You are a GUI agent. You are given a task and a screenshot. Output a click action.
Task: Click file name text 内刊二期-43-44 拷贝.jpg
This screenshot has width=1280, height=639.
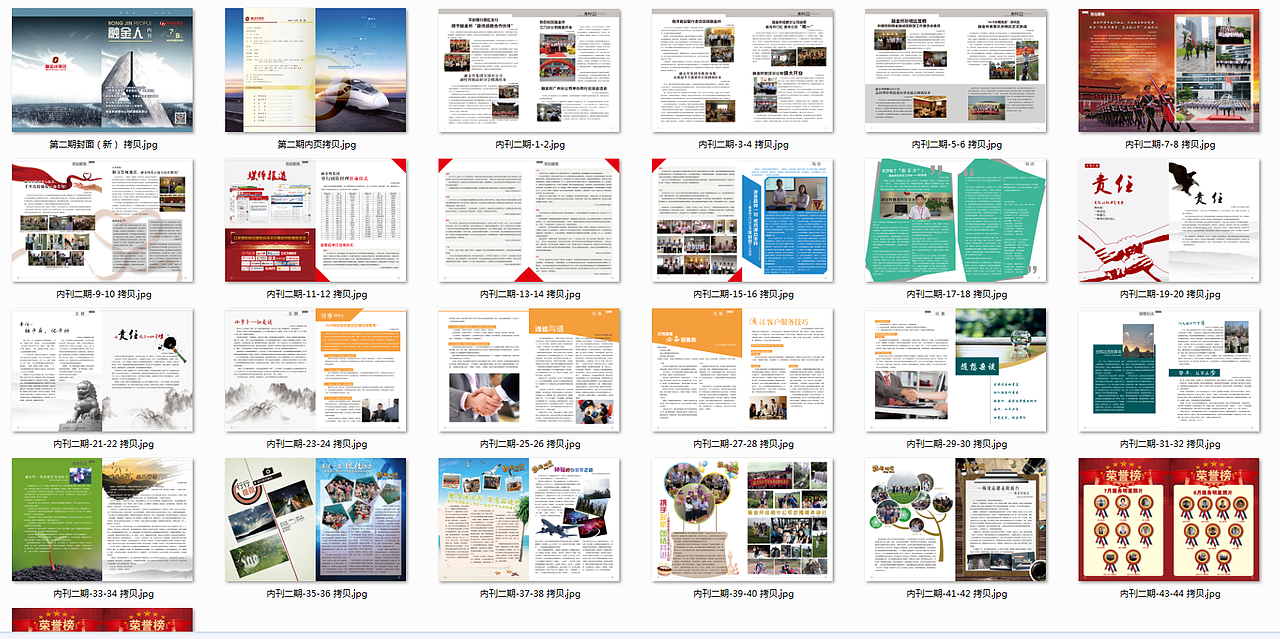pyautogui.click(x=1169, y=595)
